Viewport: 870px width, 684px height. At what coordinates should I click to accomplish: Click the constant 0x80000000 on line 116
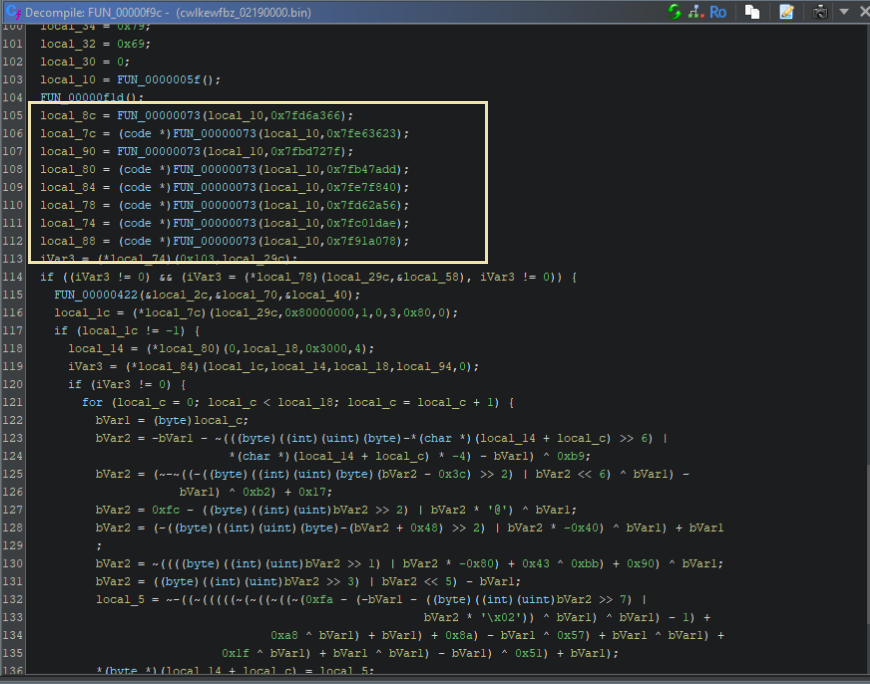pos(319,312)
